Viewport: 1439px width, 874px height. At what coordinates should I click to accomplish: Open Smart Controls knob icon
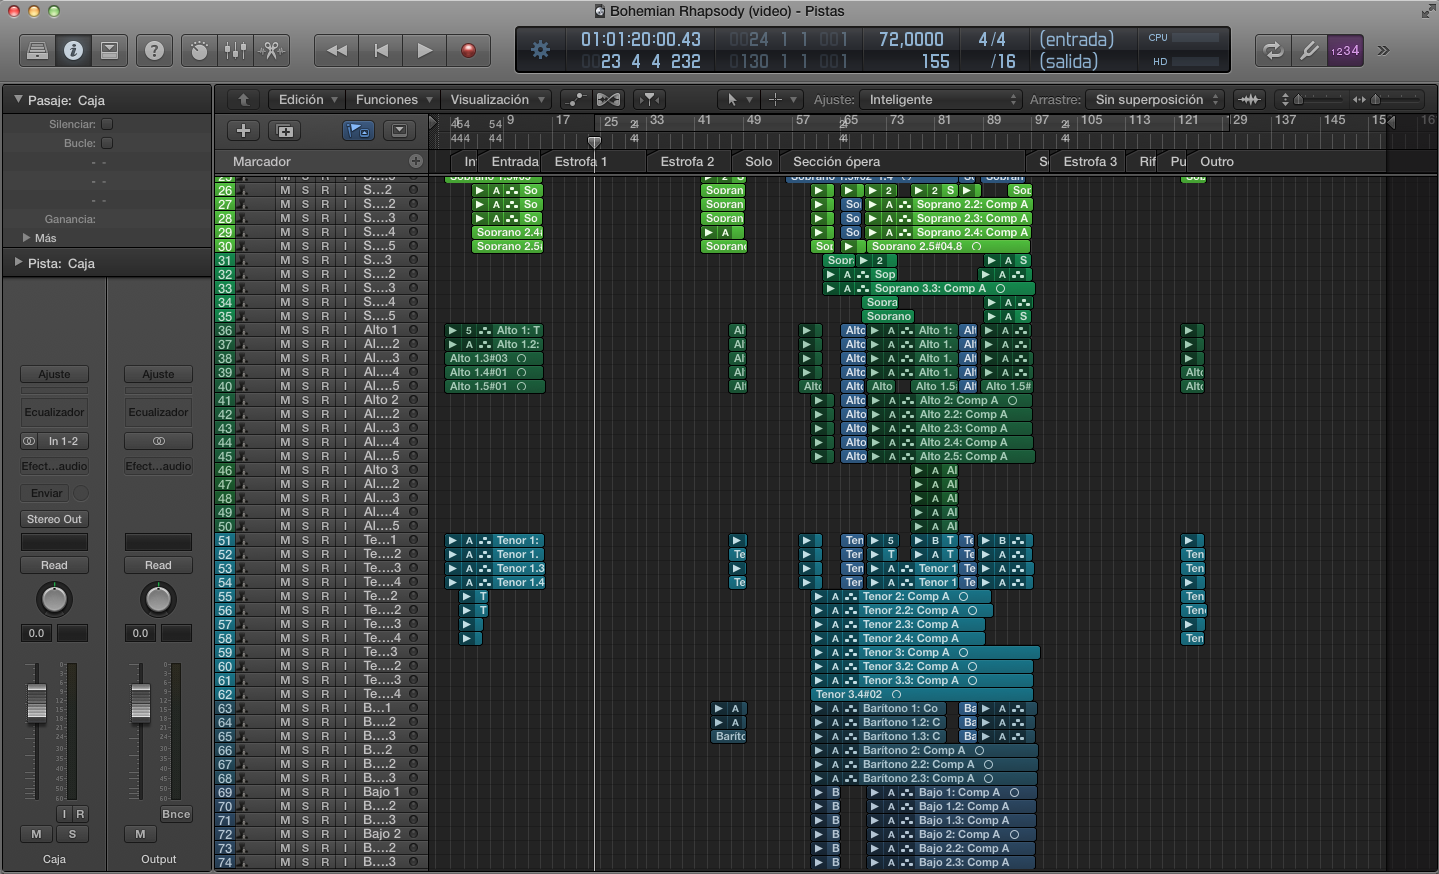coord(200,50)
